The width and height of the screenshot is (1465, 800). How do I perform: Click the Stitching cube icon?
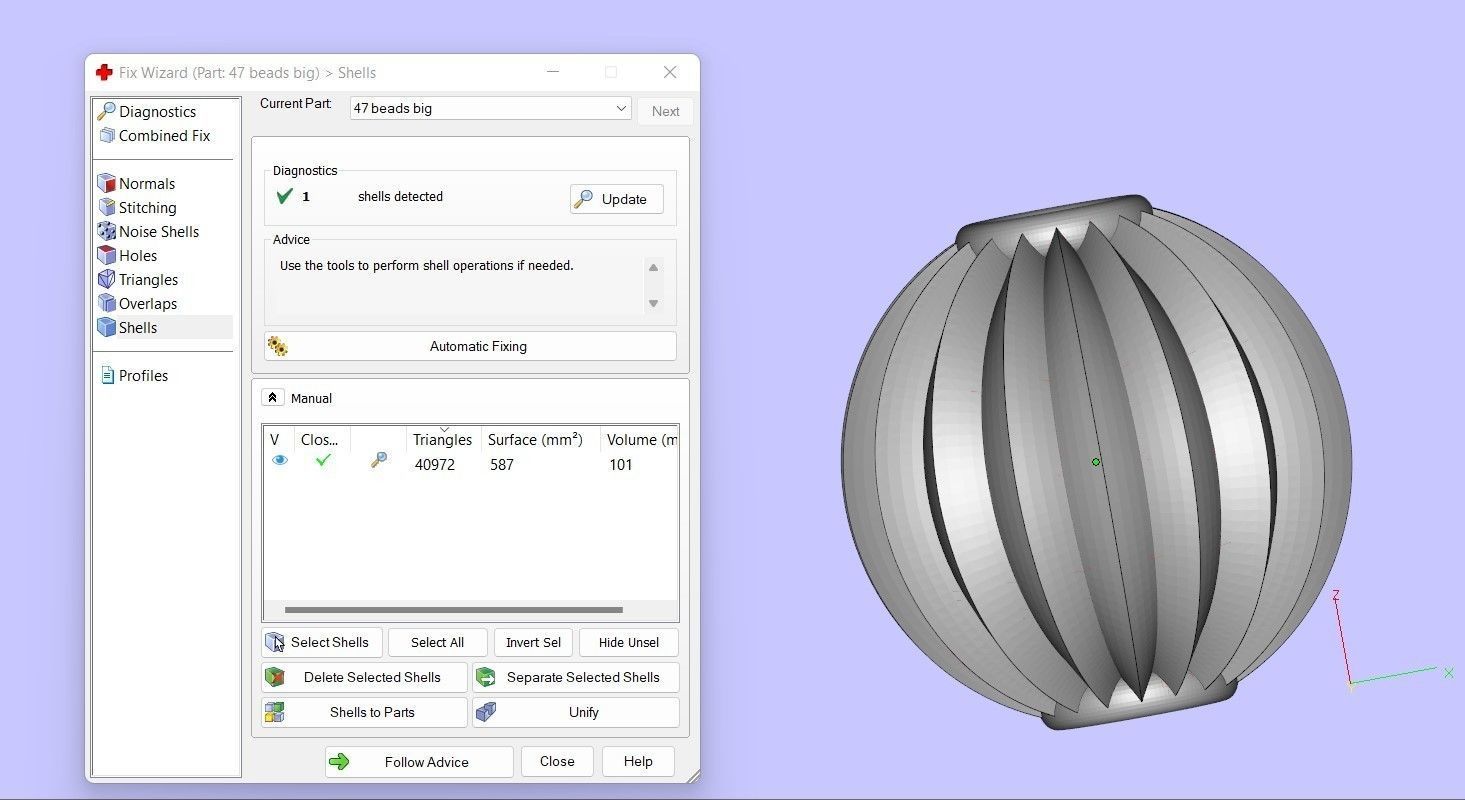pos(106,207)
